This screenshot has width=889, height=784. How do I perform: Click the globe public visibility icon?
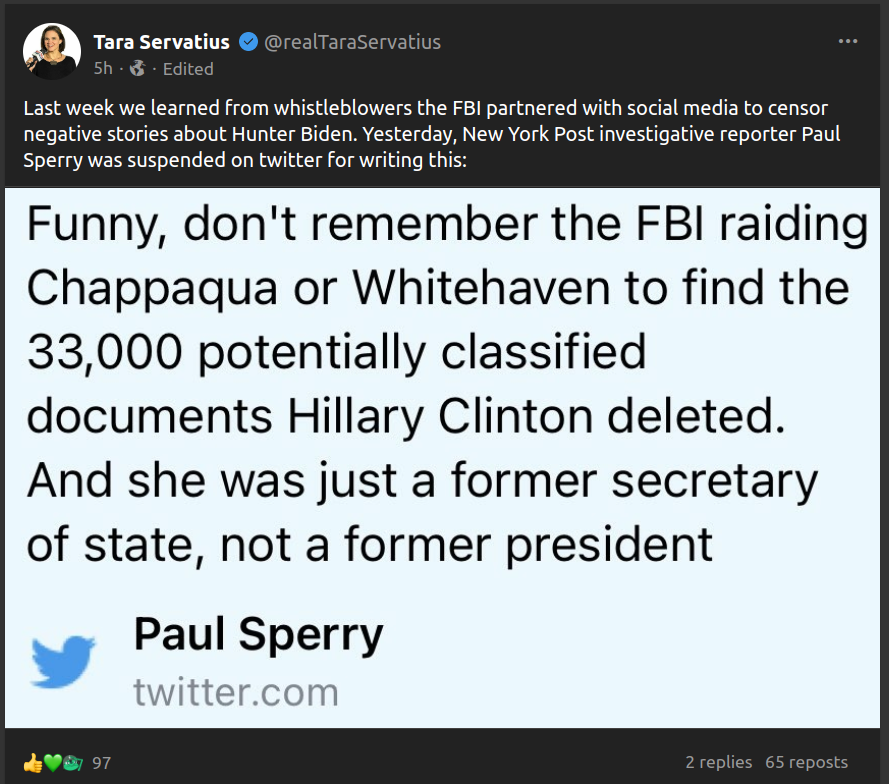138,69
